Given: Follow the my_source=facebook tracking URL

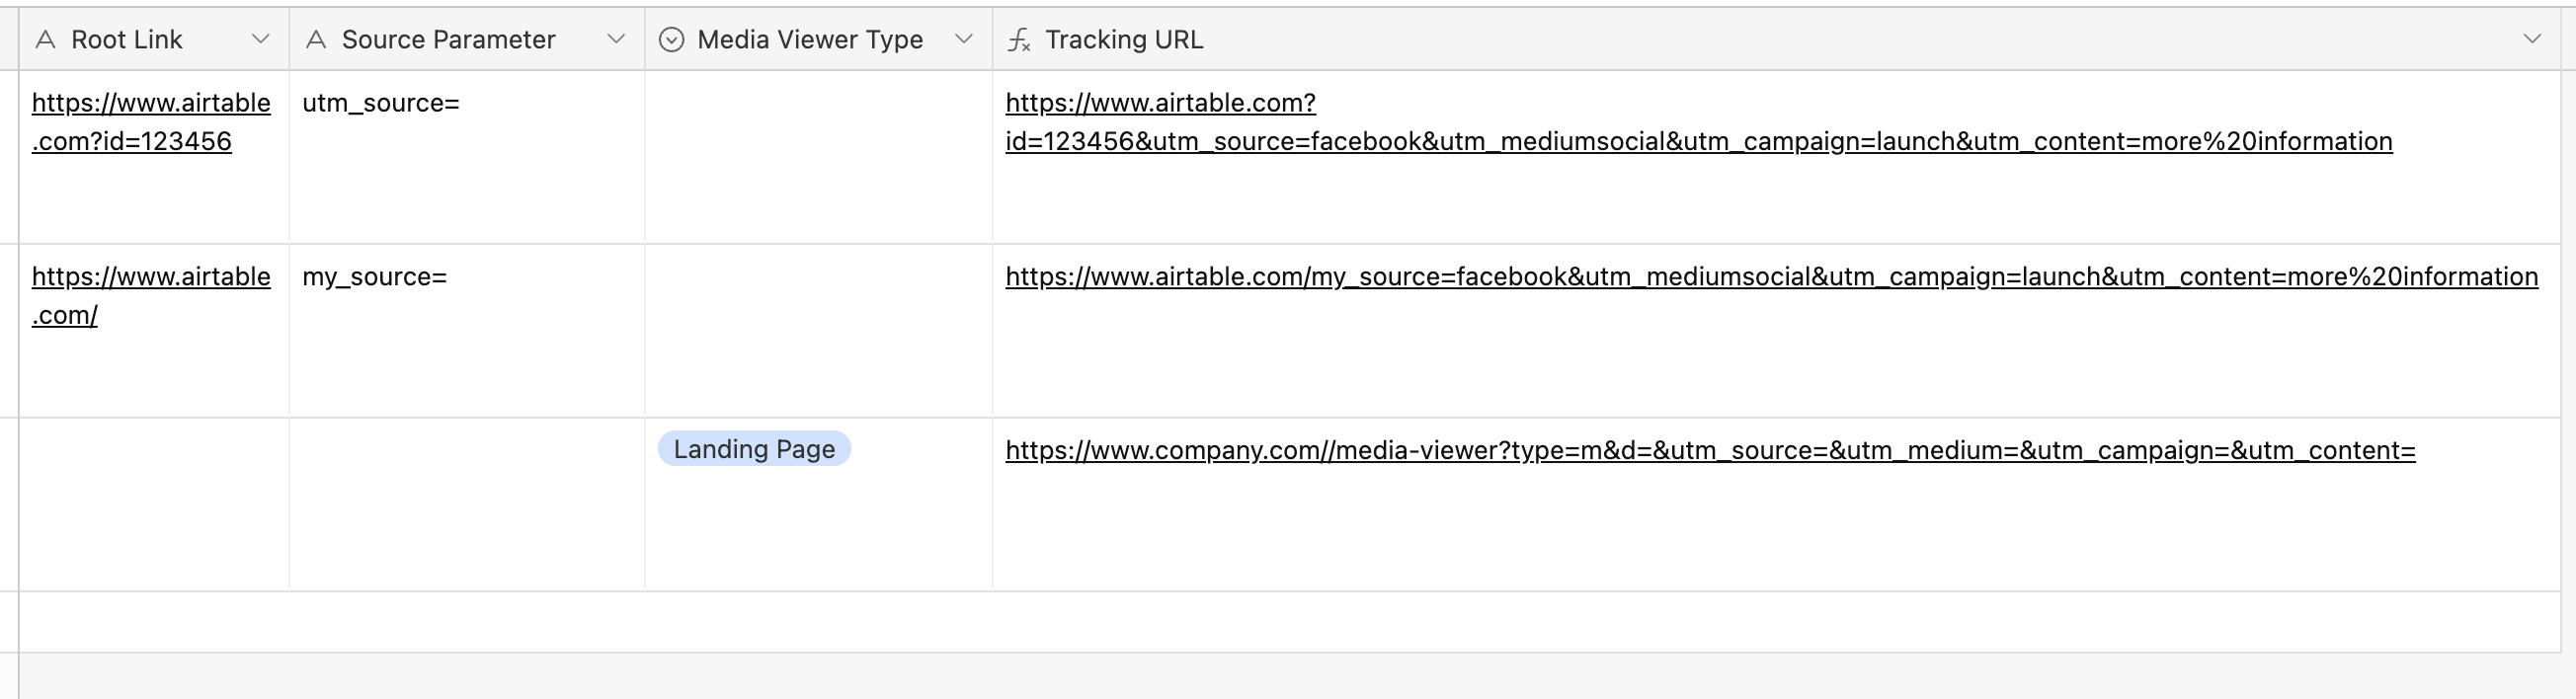Looking at the screenshot, I should pyautogui.click(x=1772, y=277).
